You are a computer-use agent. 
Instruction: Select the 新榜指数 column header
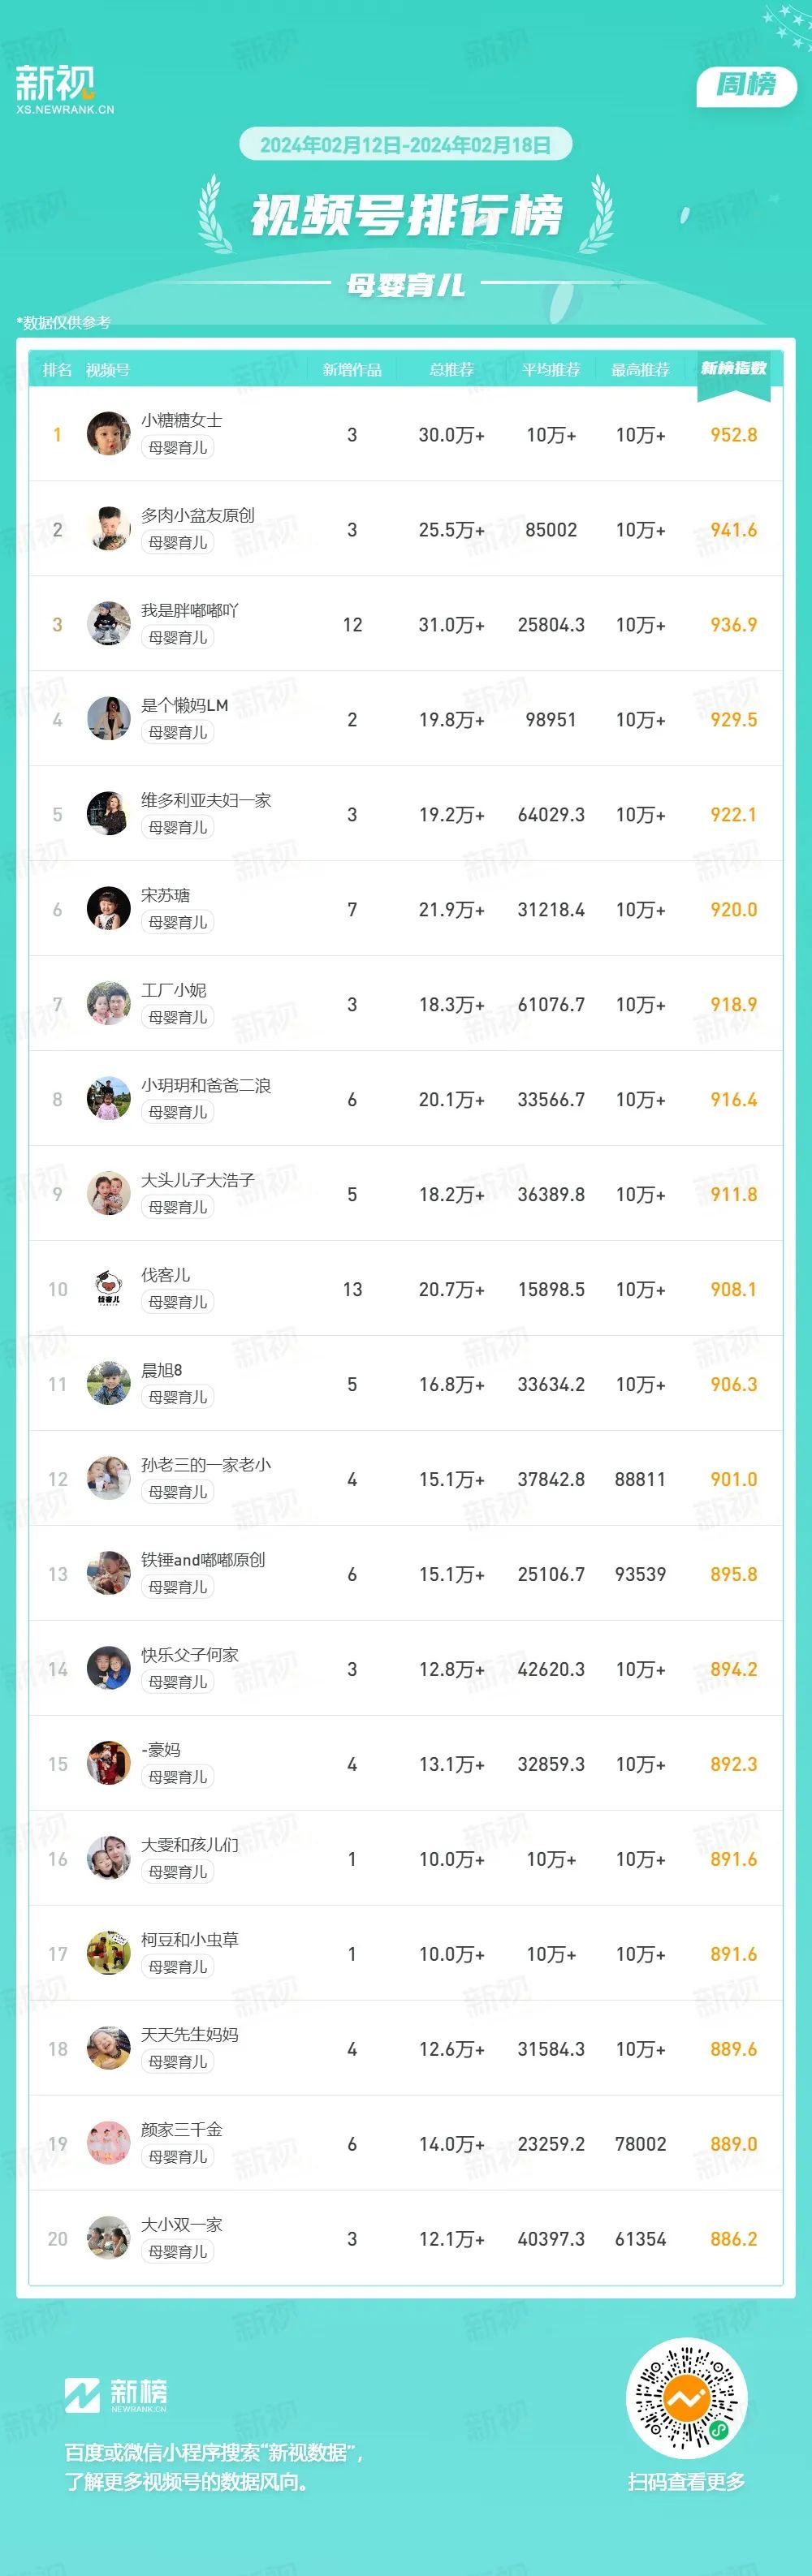pyautogui.click(x=733, y=369)
